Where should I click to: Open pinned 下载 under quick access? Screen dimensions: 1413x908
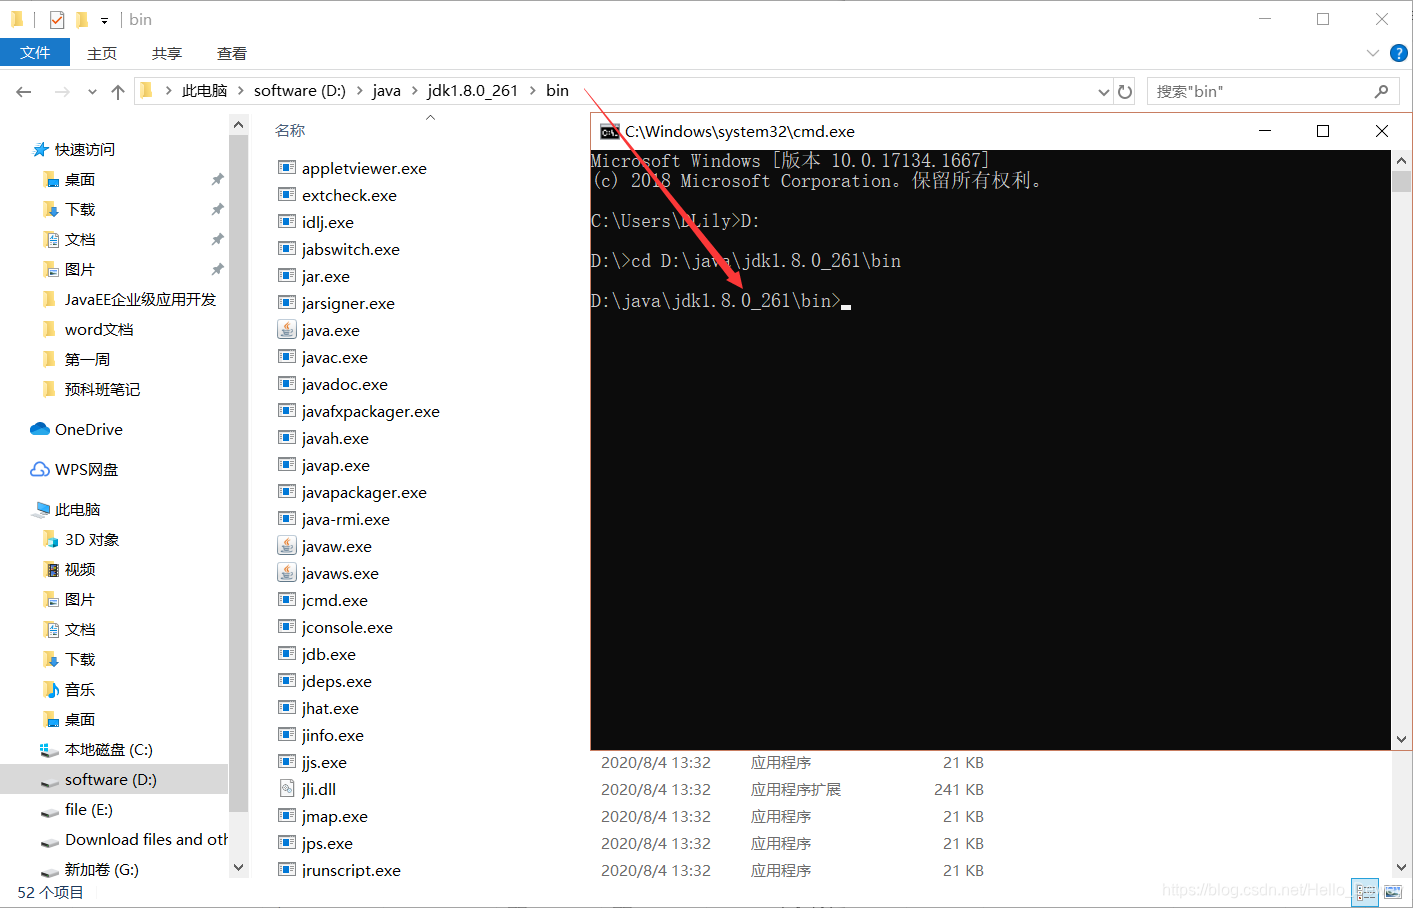[80, 209]
